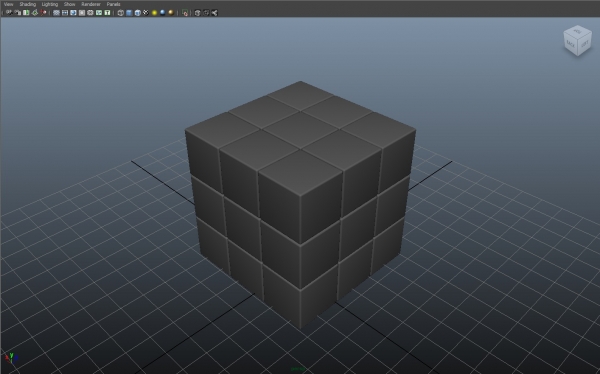Click the Use All Lights icon
The image size is (600, 374).
tap(154, 13)
